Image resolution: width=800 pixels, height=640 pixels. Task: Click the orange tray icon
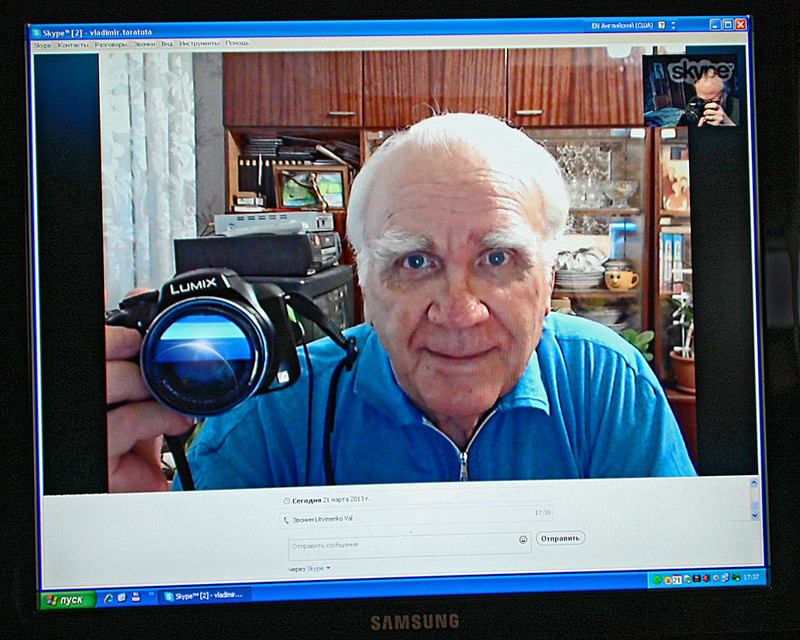(668, 580)
